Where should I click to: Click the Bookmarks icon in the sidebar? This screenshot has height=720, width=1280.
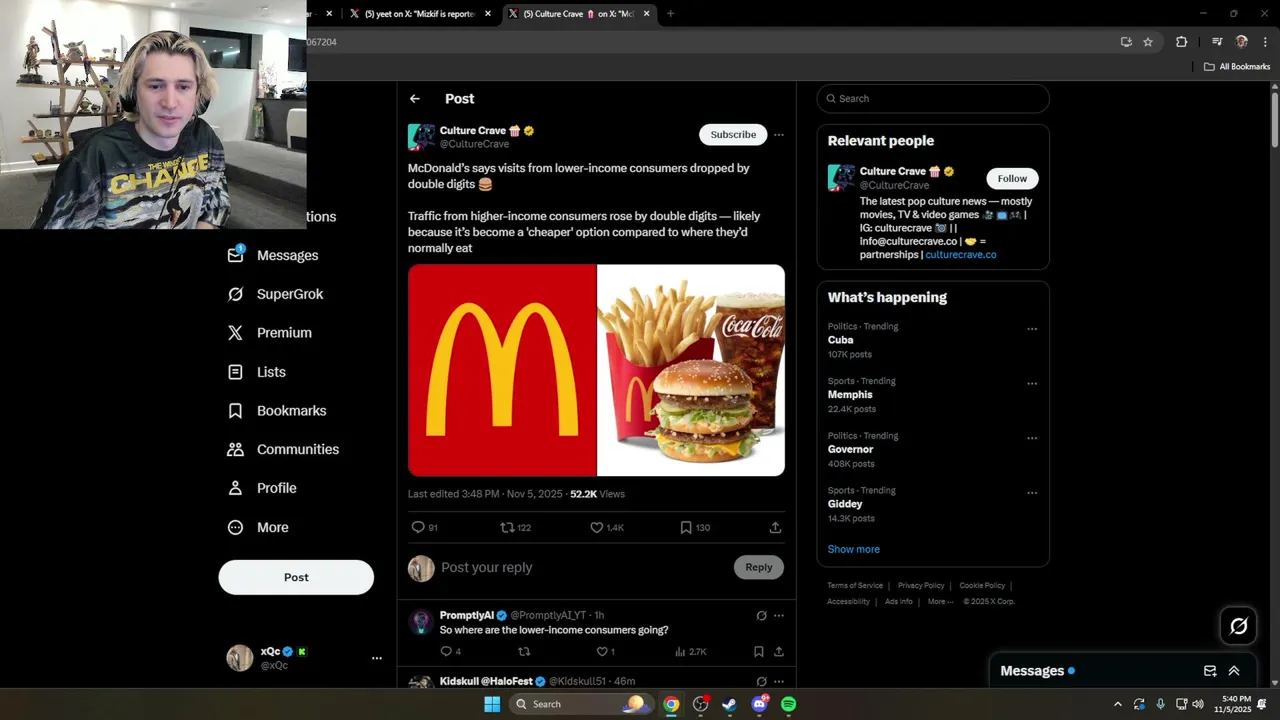coord(235,411)
